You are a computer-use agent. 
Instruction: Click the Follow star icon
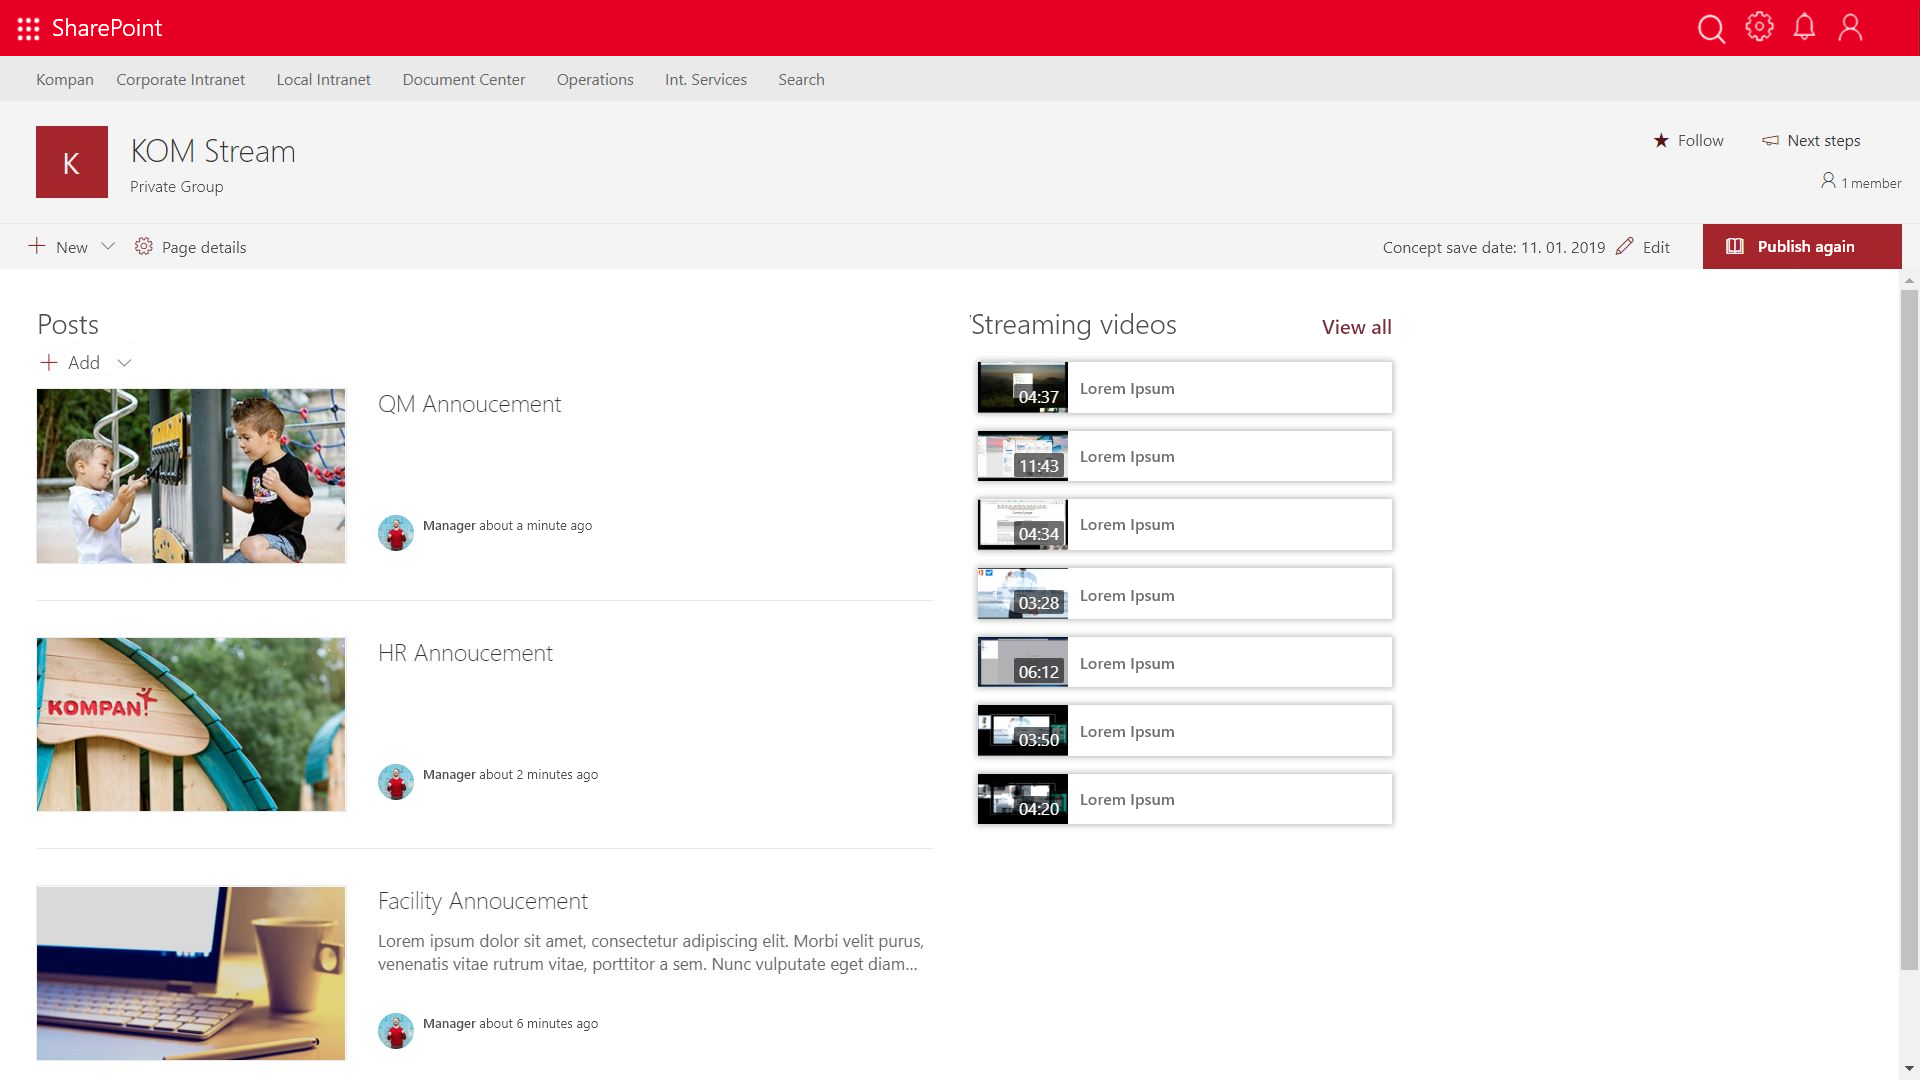point(1661,141)
